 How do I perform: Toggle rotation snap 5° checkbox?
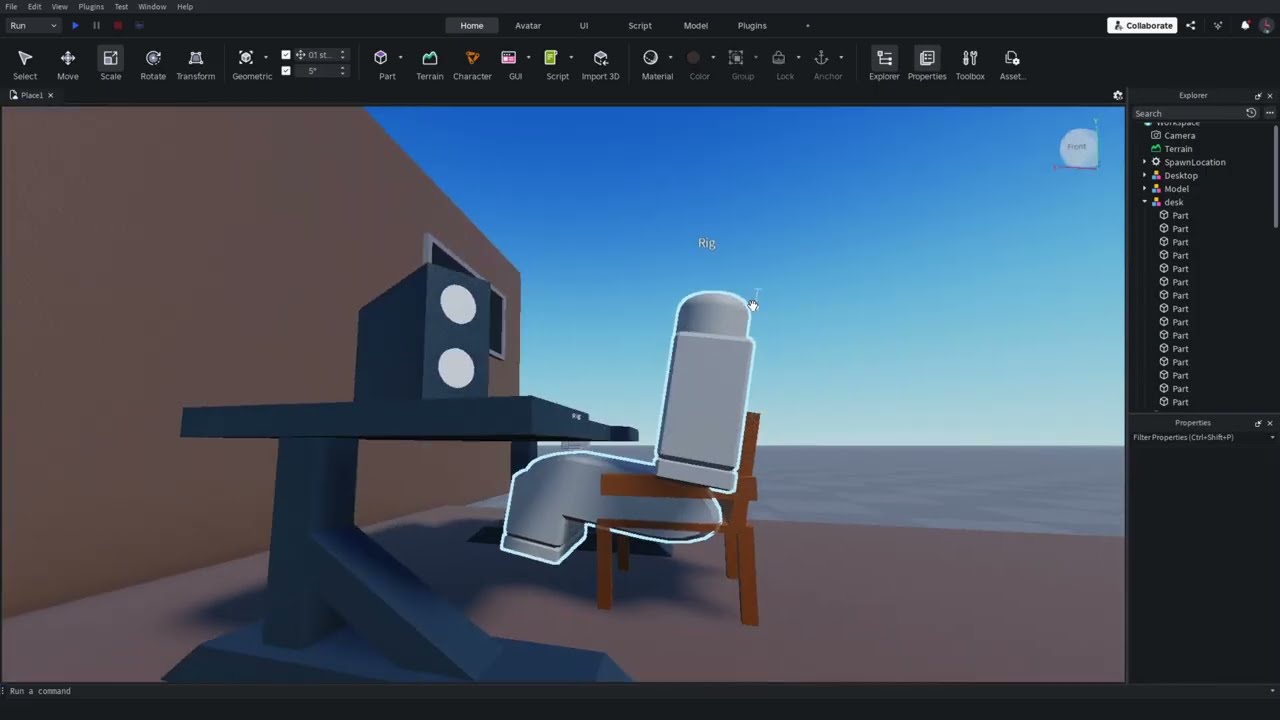[x=286, y=71]
